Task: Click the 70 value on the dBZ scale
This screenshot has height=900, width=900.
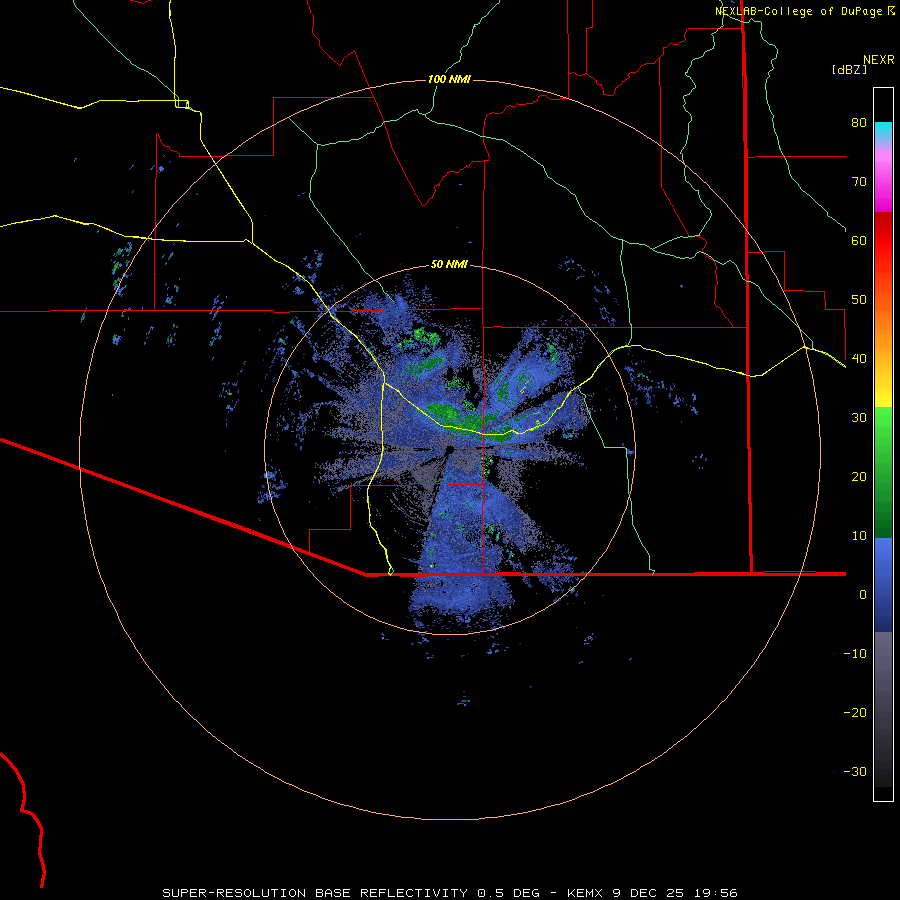Action: (x=859, y=182)
